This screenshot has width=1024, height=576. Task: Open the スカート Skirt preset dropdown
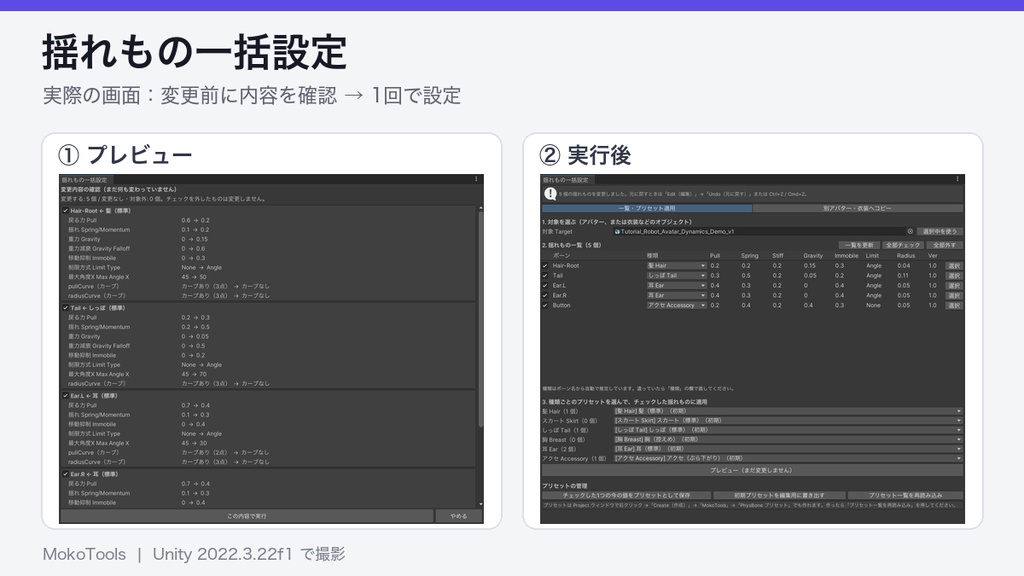tap(788, 421)
